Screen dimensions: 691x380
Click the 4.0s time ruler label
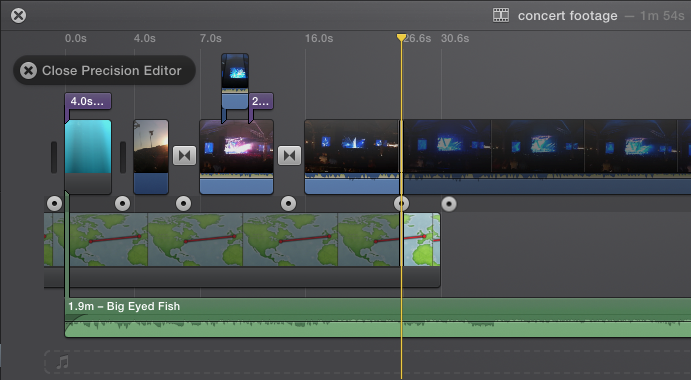[x=145, y=38]
